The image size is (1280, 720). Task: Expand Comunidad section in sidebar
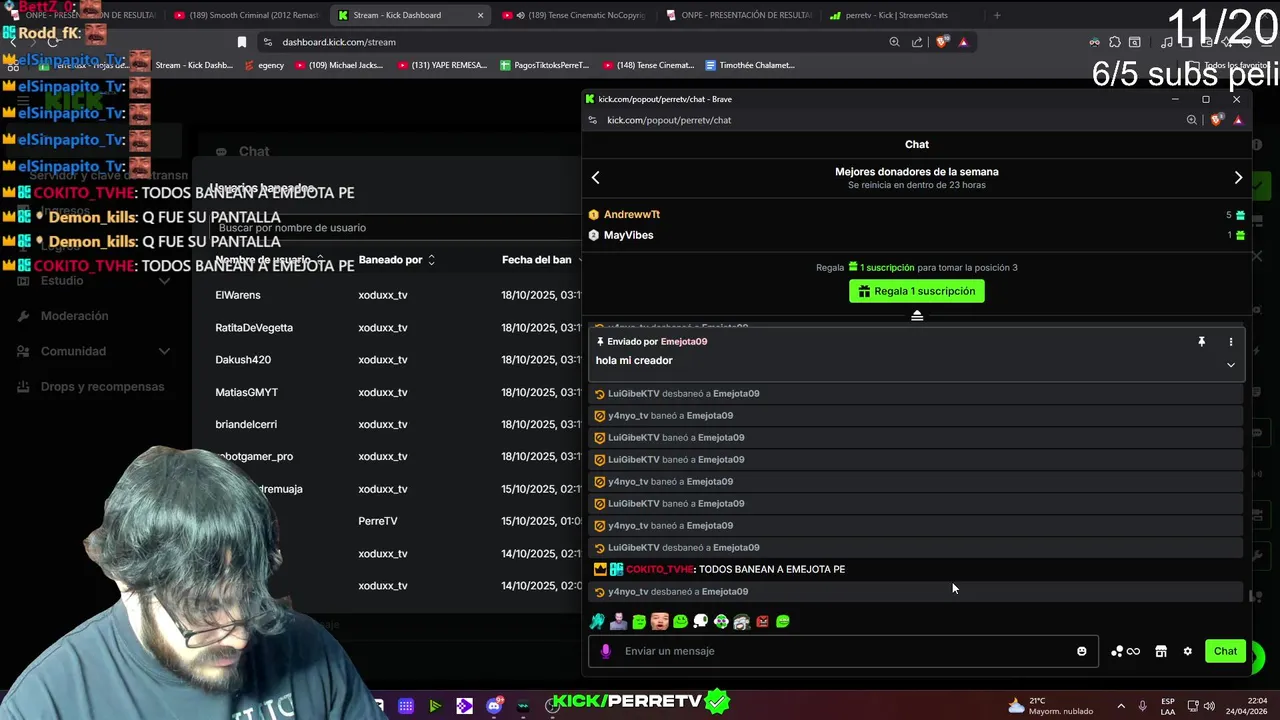pos(93,351)
